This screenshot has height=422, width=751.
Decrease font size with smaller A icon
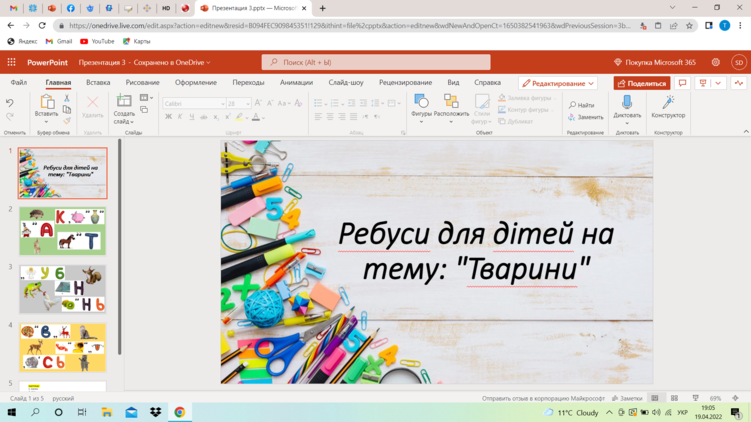tap(270, 103)
